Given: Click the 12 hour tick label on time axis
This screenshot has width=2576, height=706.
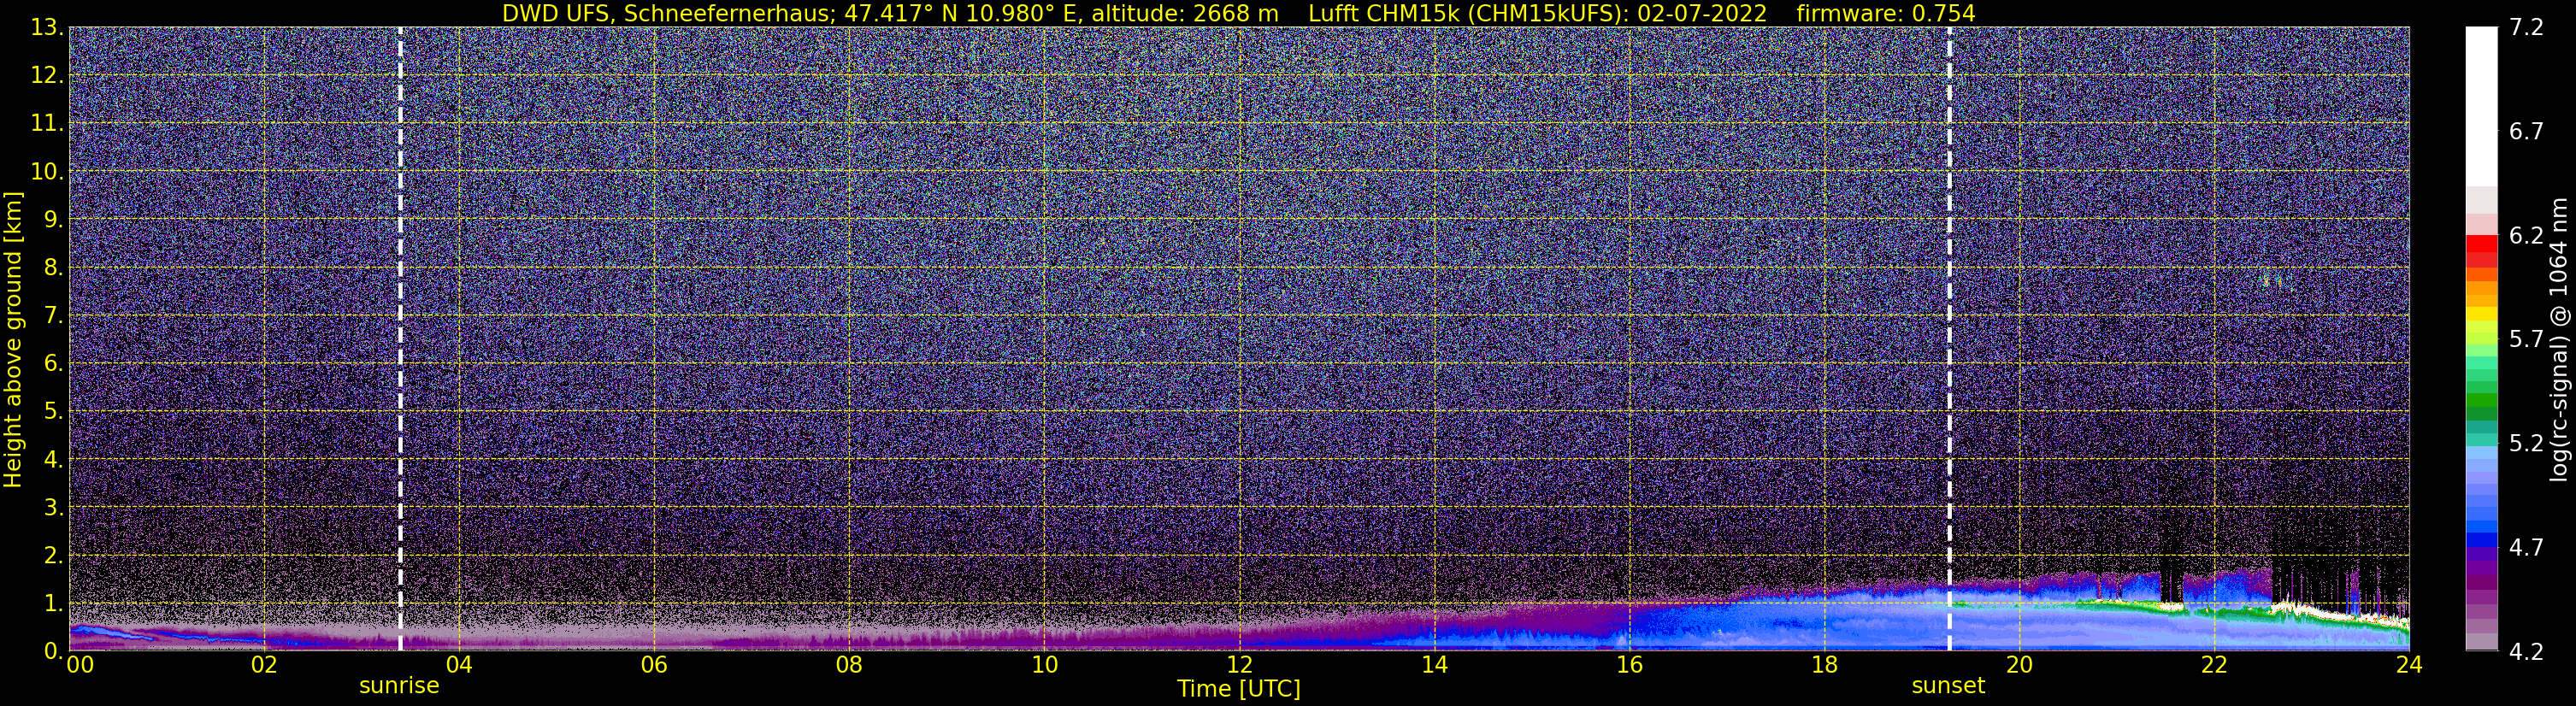Looking at the screenshot, I should 1239,665.
